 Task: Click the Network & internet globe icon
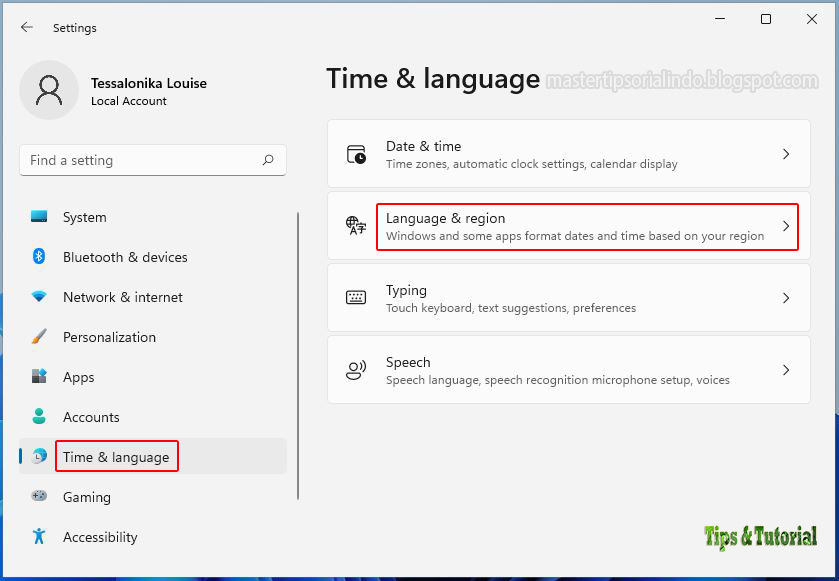(x=40, y=297)
